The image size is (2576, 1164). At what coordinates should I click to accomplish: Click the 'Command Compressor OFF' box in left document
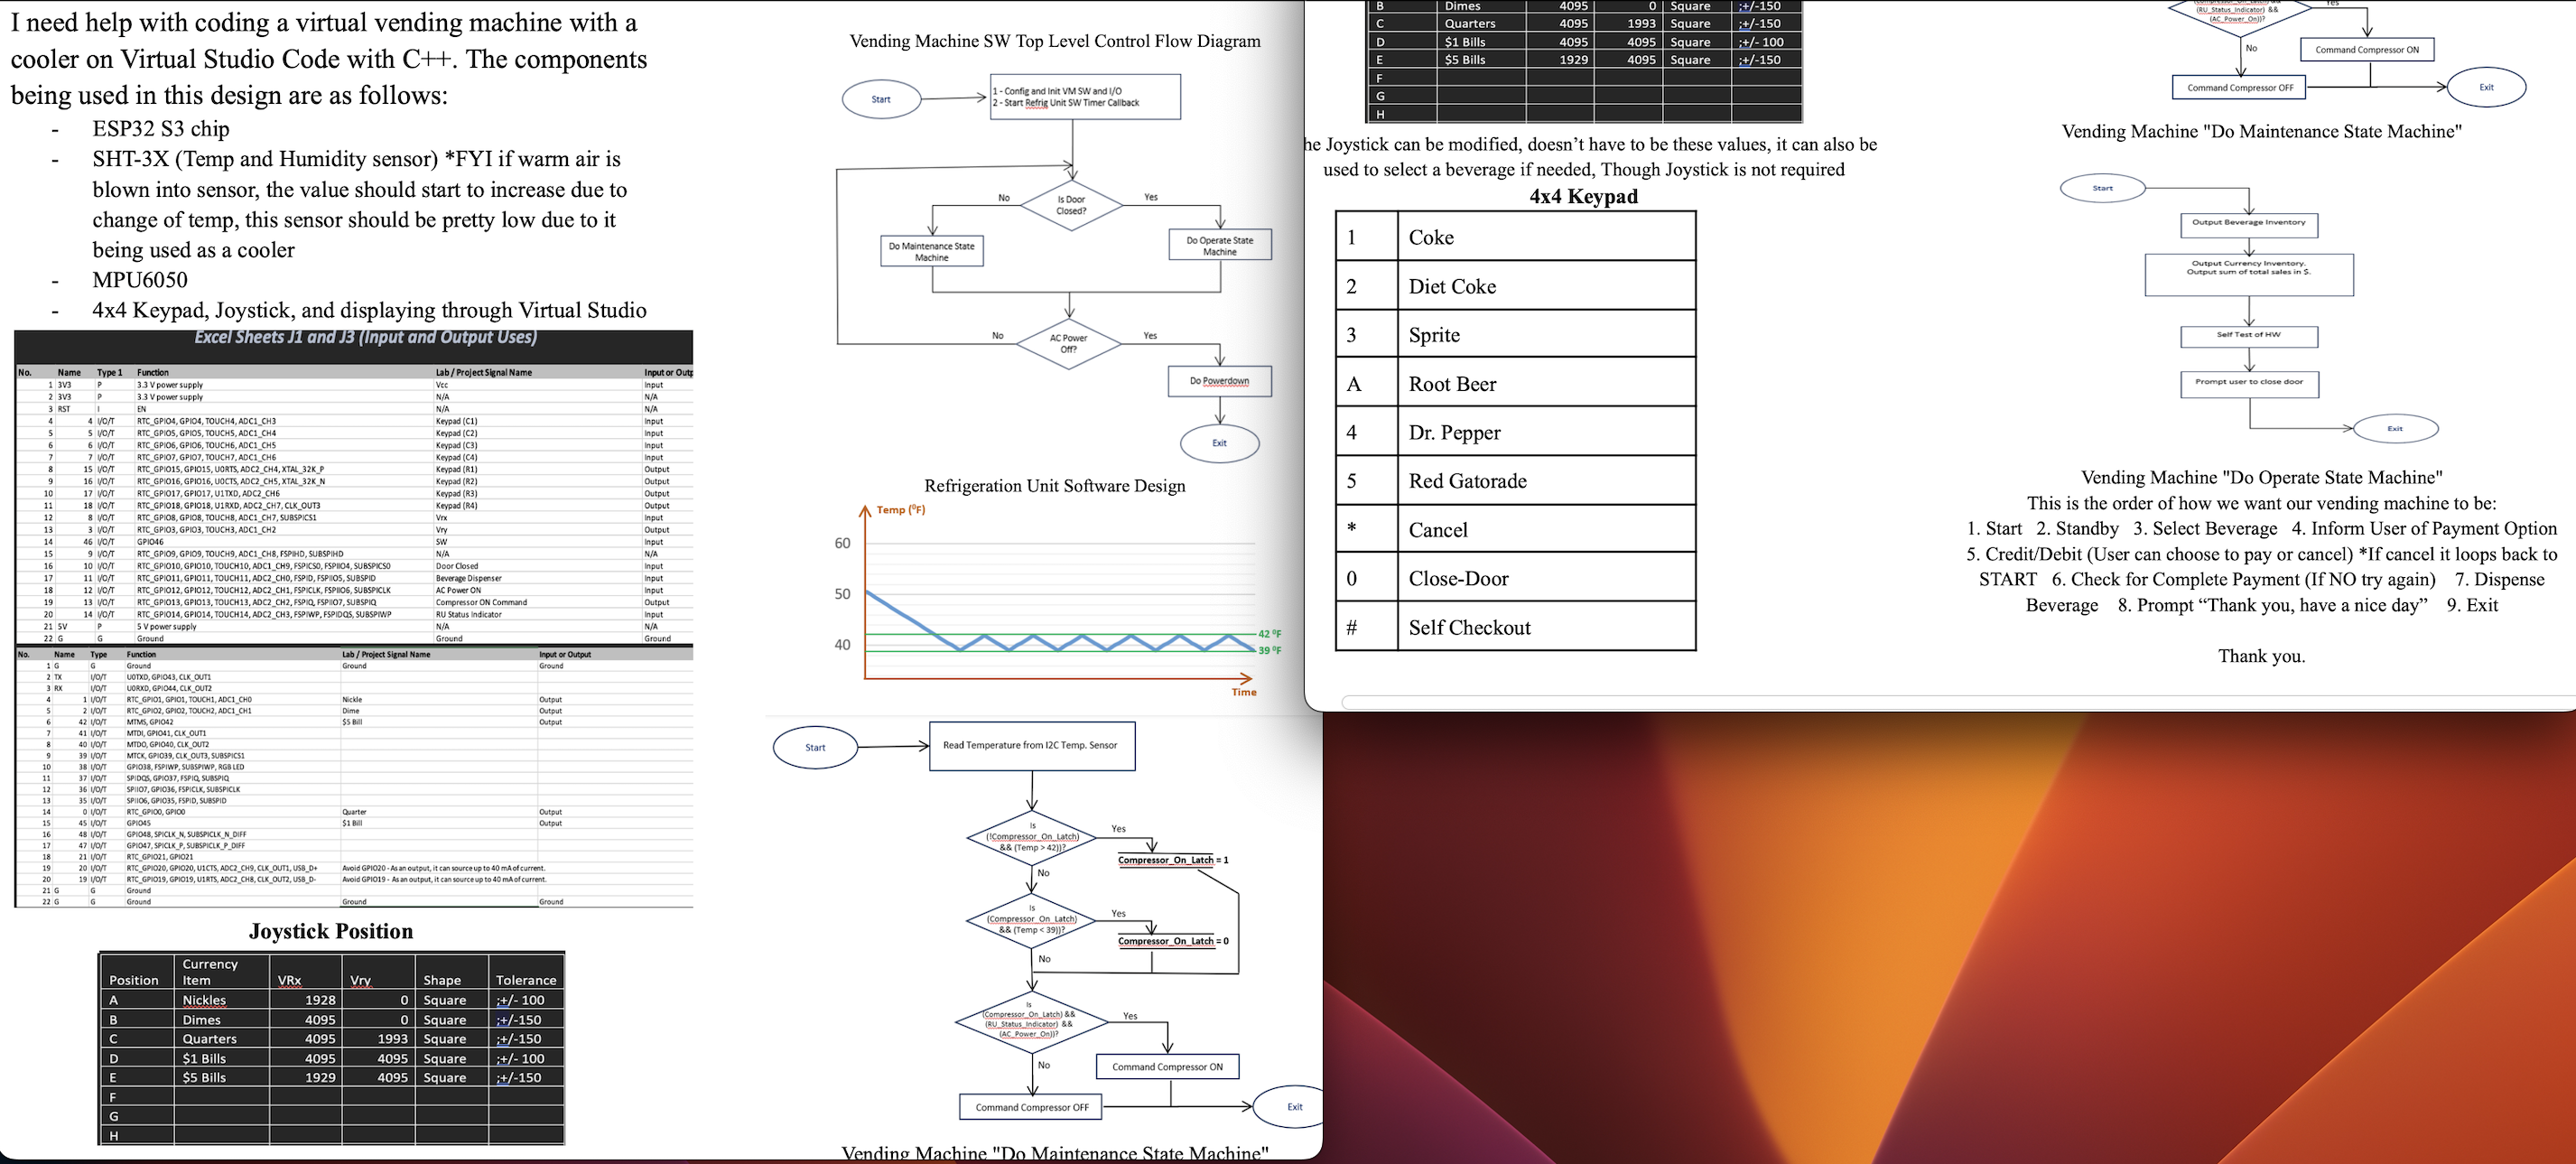1031,1107
